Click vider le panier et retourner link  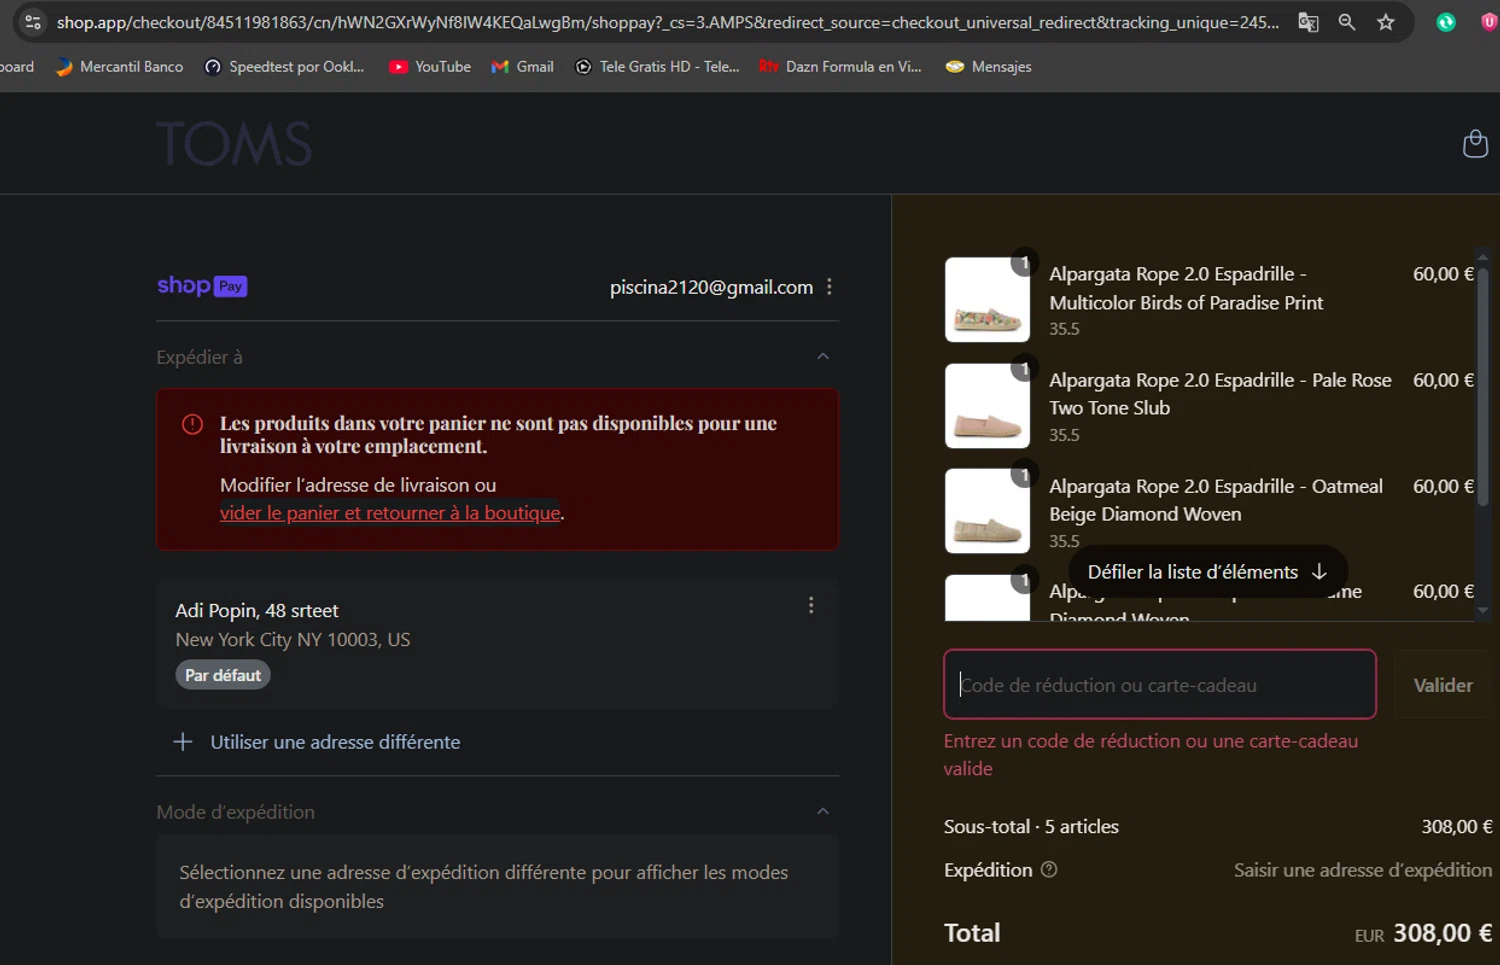point(390,513)
